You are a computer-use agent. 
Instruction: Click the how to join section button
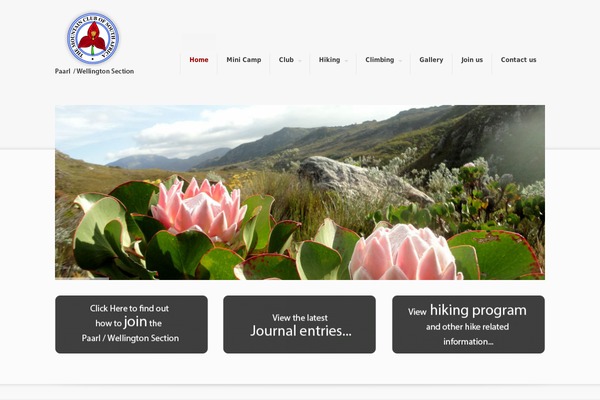coord(131,324)
